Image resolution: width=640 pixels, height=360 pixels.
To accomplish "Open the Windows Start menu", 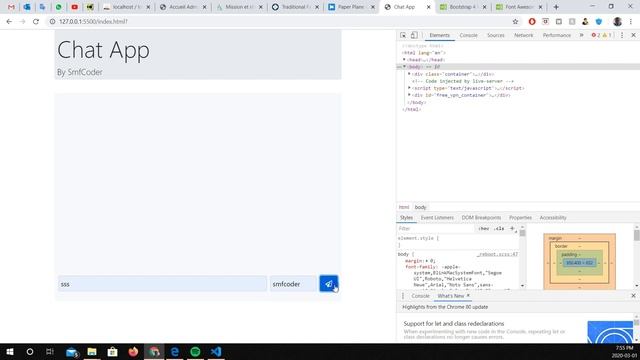I will 10,351.
